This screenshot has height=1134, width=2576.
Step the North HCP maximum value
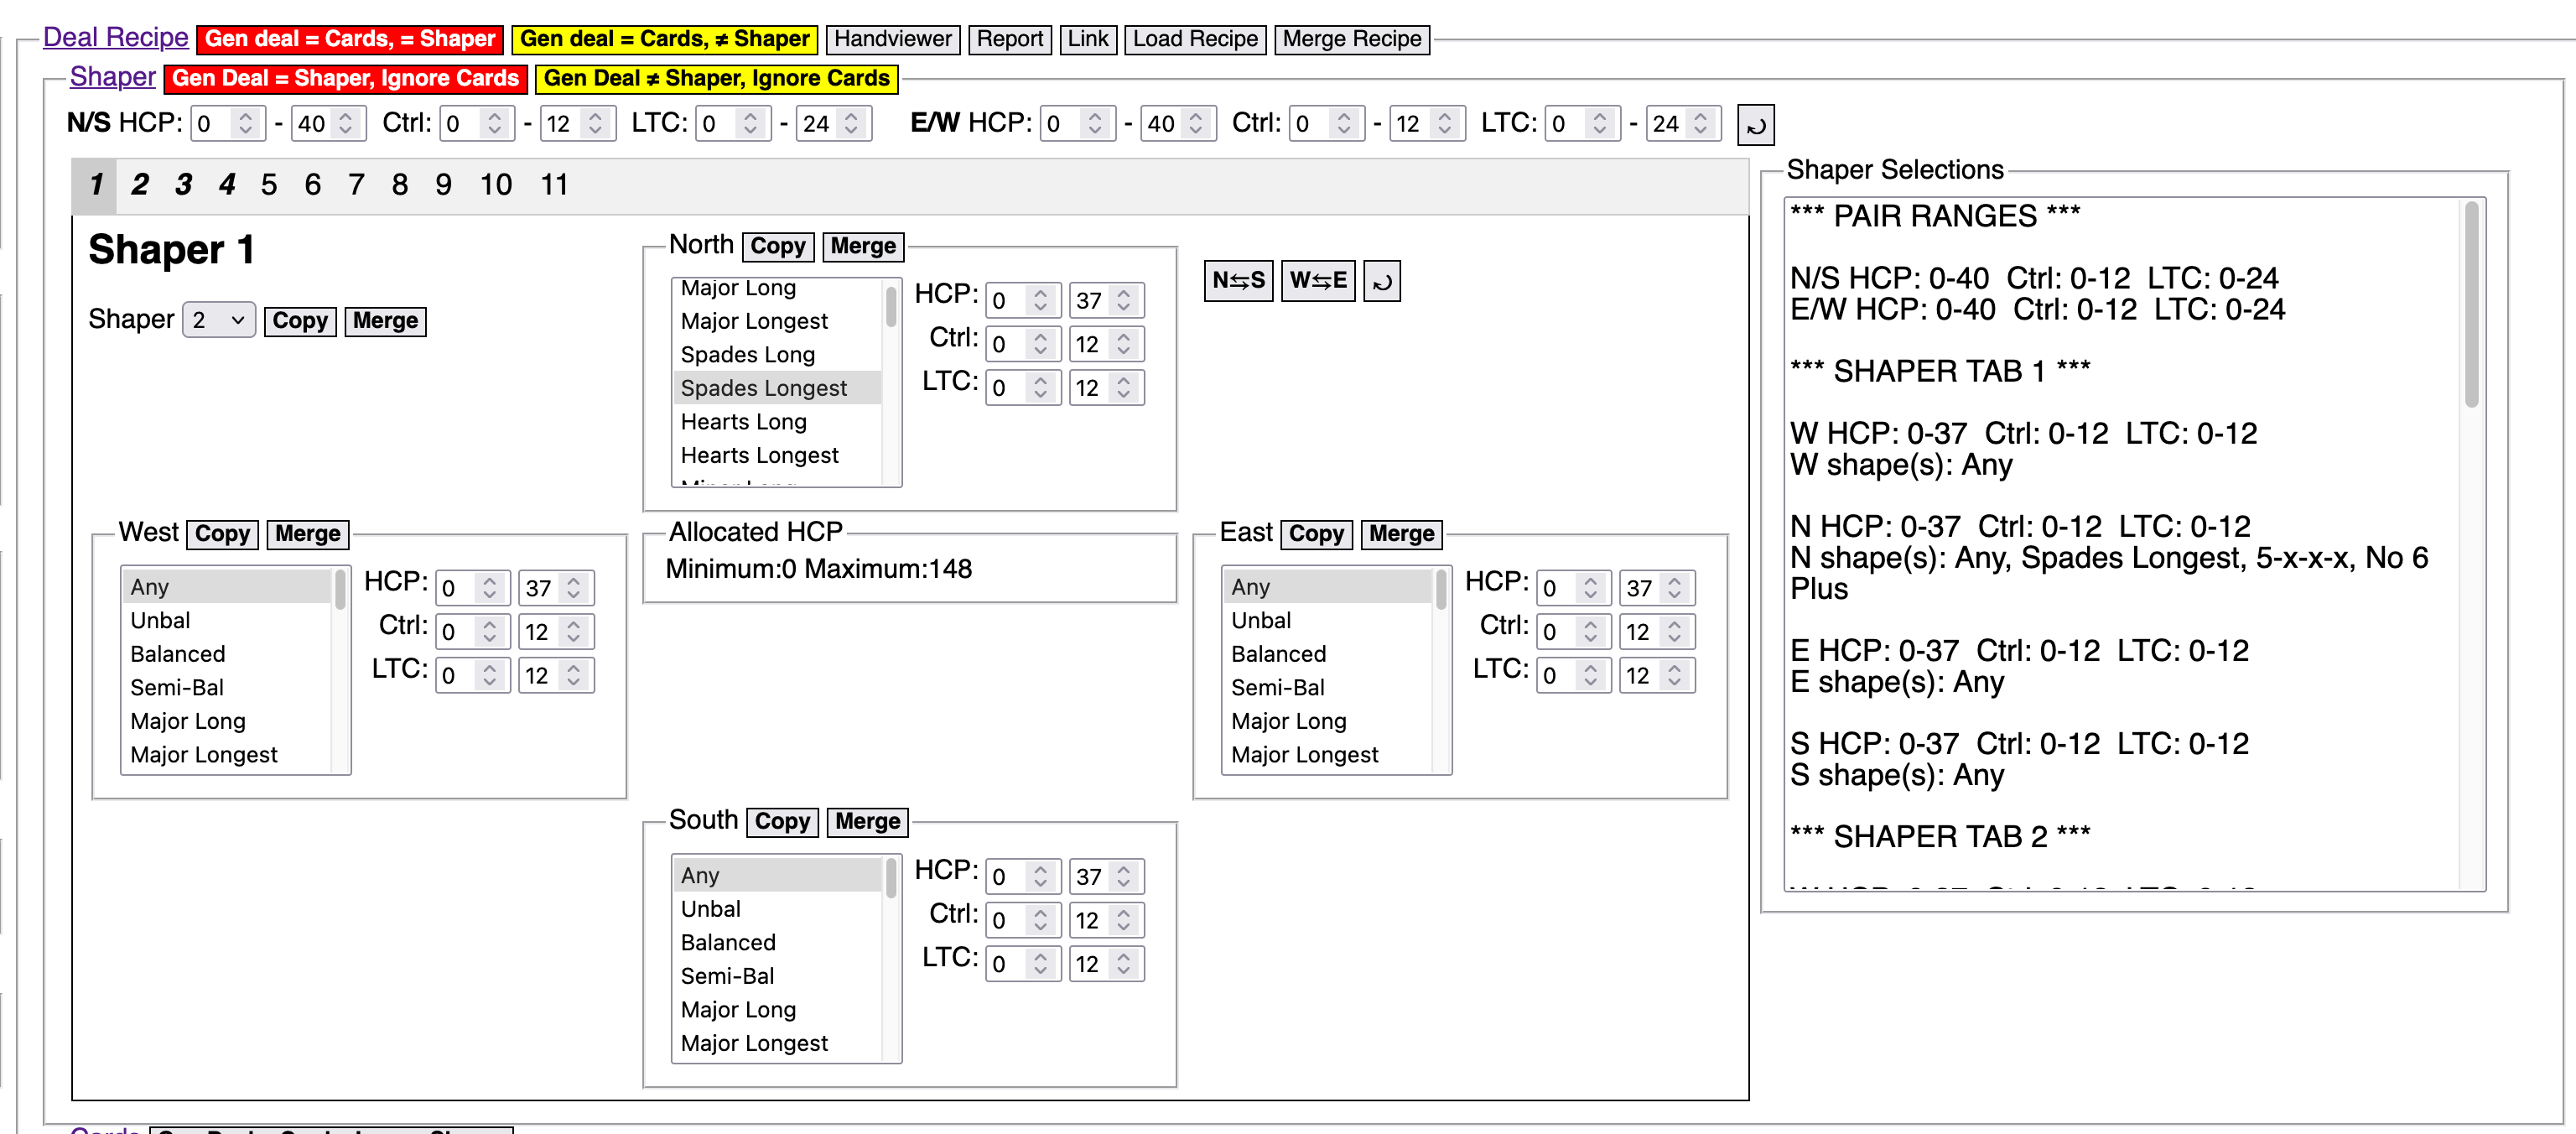click(x=1124, y=294)
